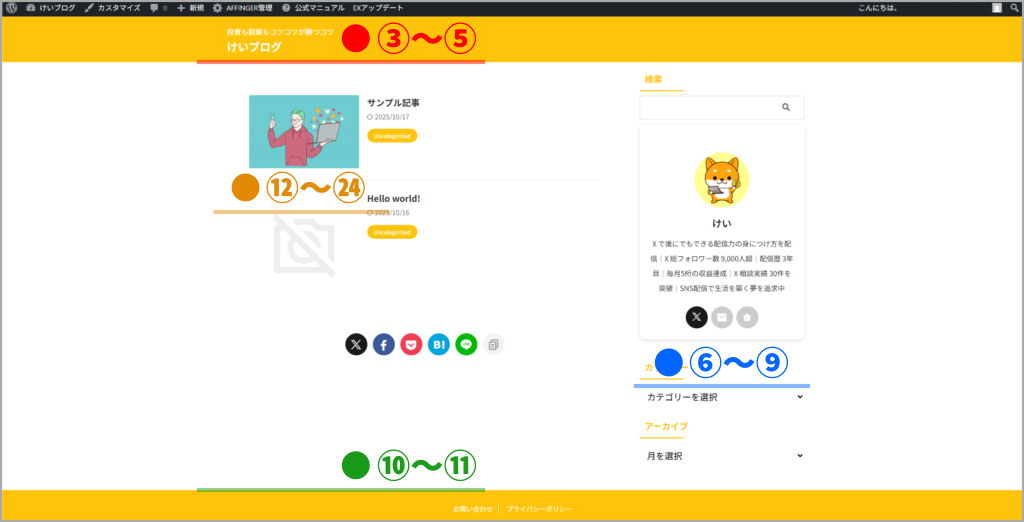
Task: Share the page via LINE icon
Action: pyautogui.click(x=465, y=345)
